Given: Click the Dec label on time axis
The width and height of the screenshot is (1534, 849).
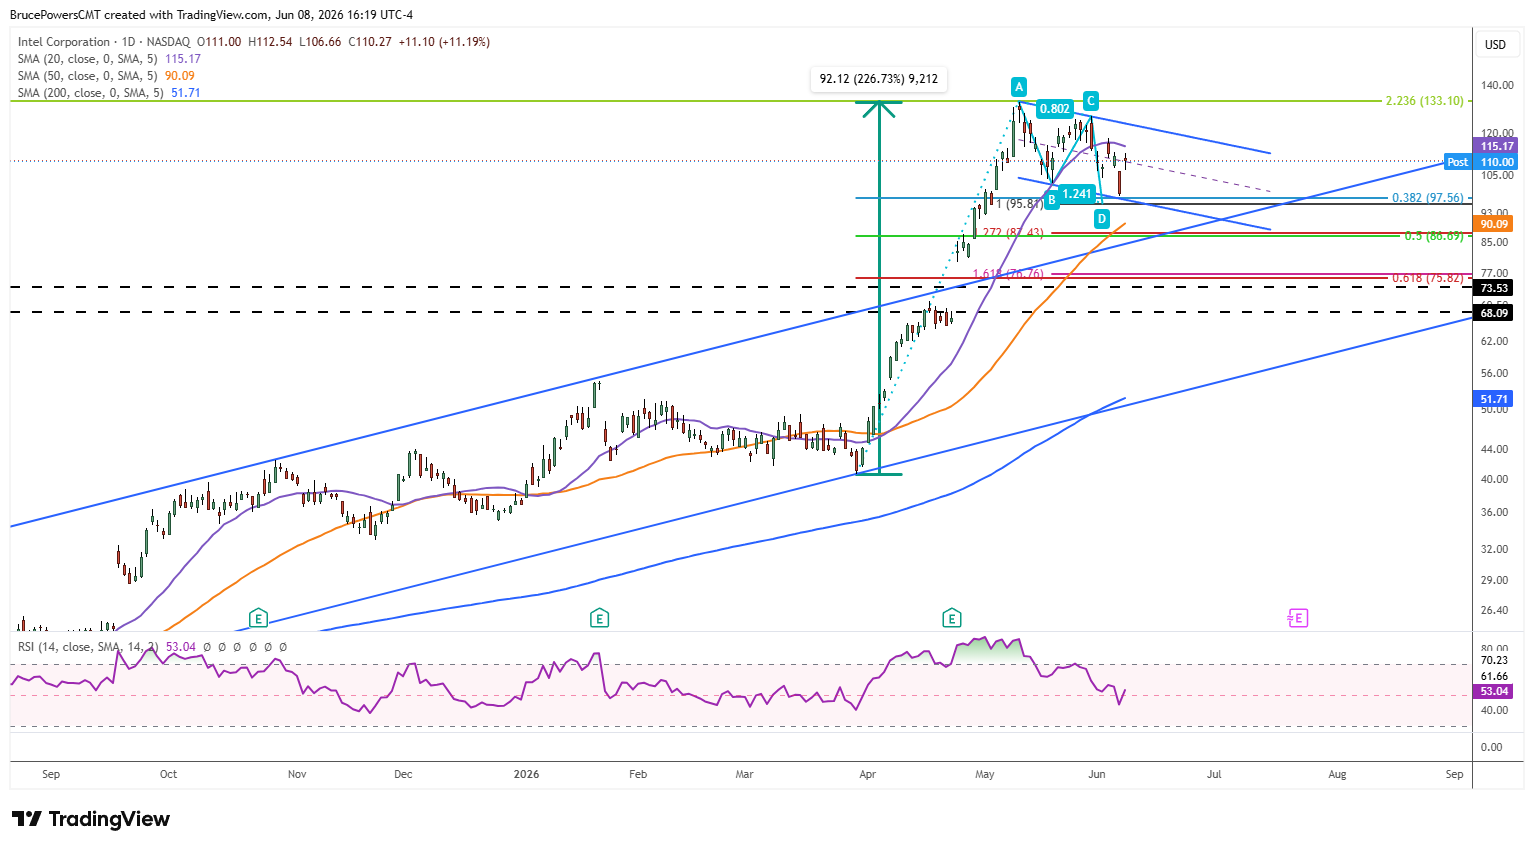Looking at the screenshot, I should coord(403,774).
